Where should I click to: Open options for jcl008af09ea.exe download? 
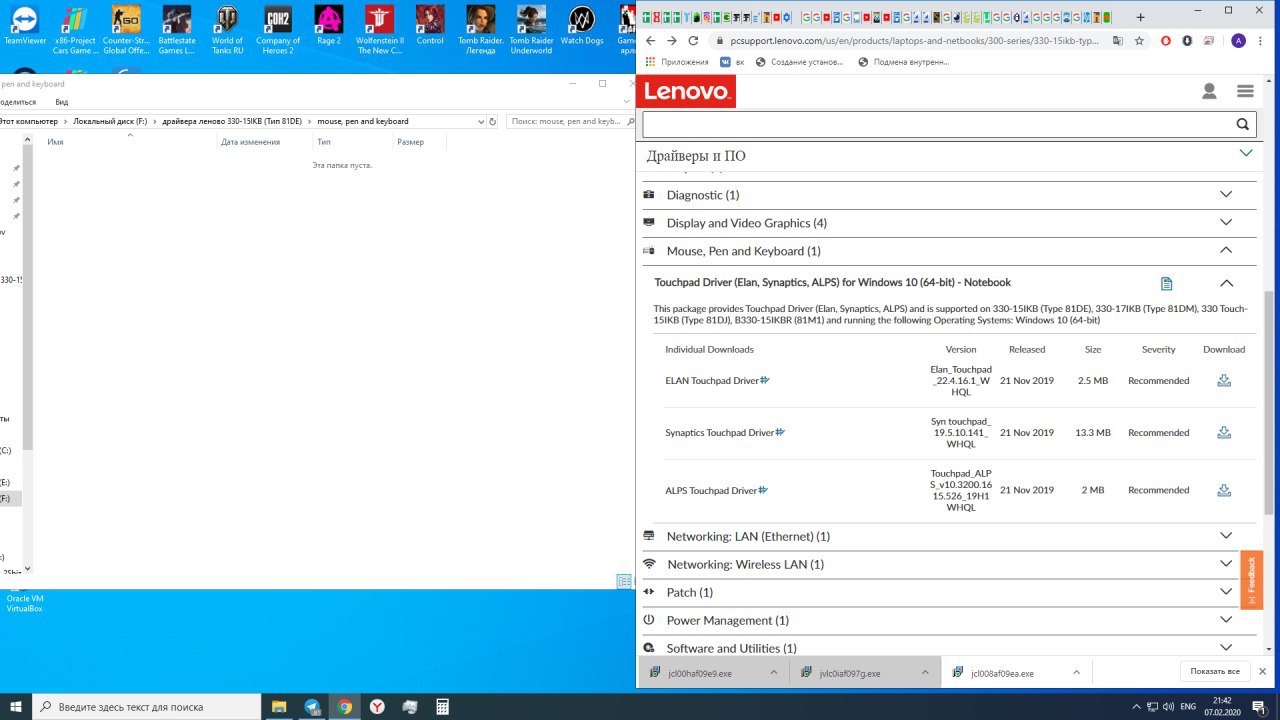(1077, 673)
